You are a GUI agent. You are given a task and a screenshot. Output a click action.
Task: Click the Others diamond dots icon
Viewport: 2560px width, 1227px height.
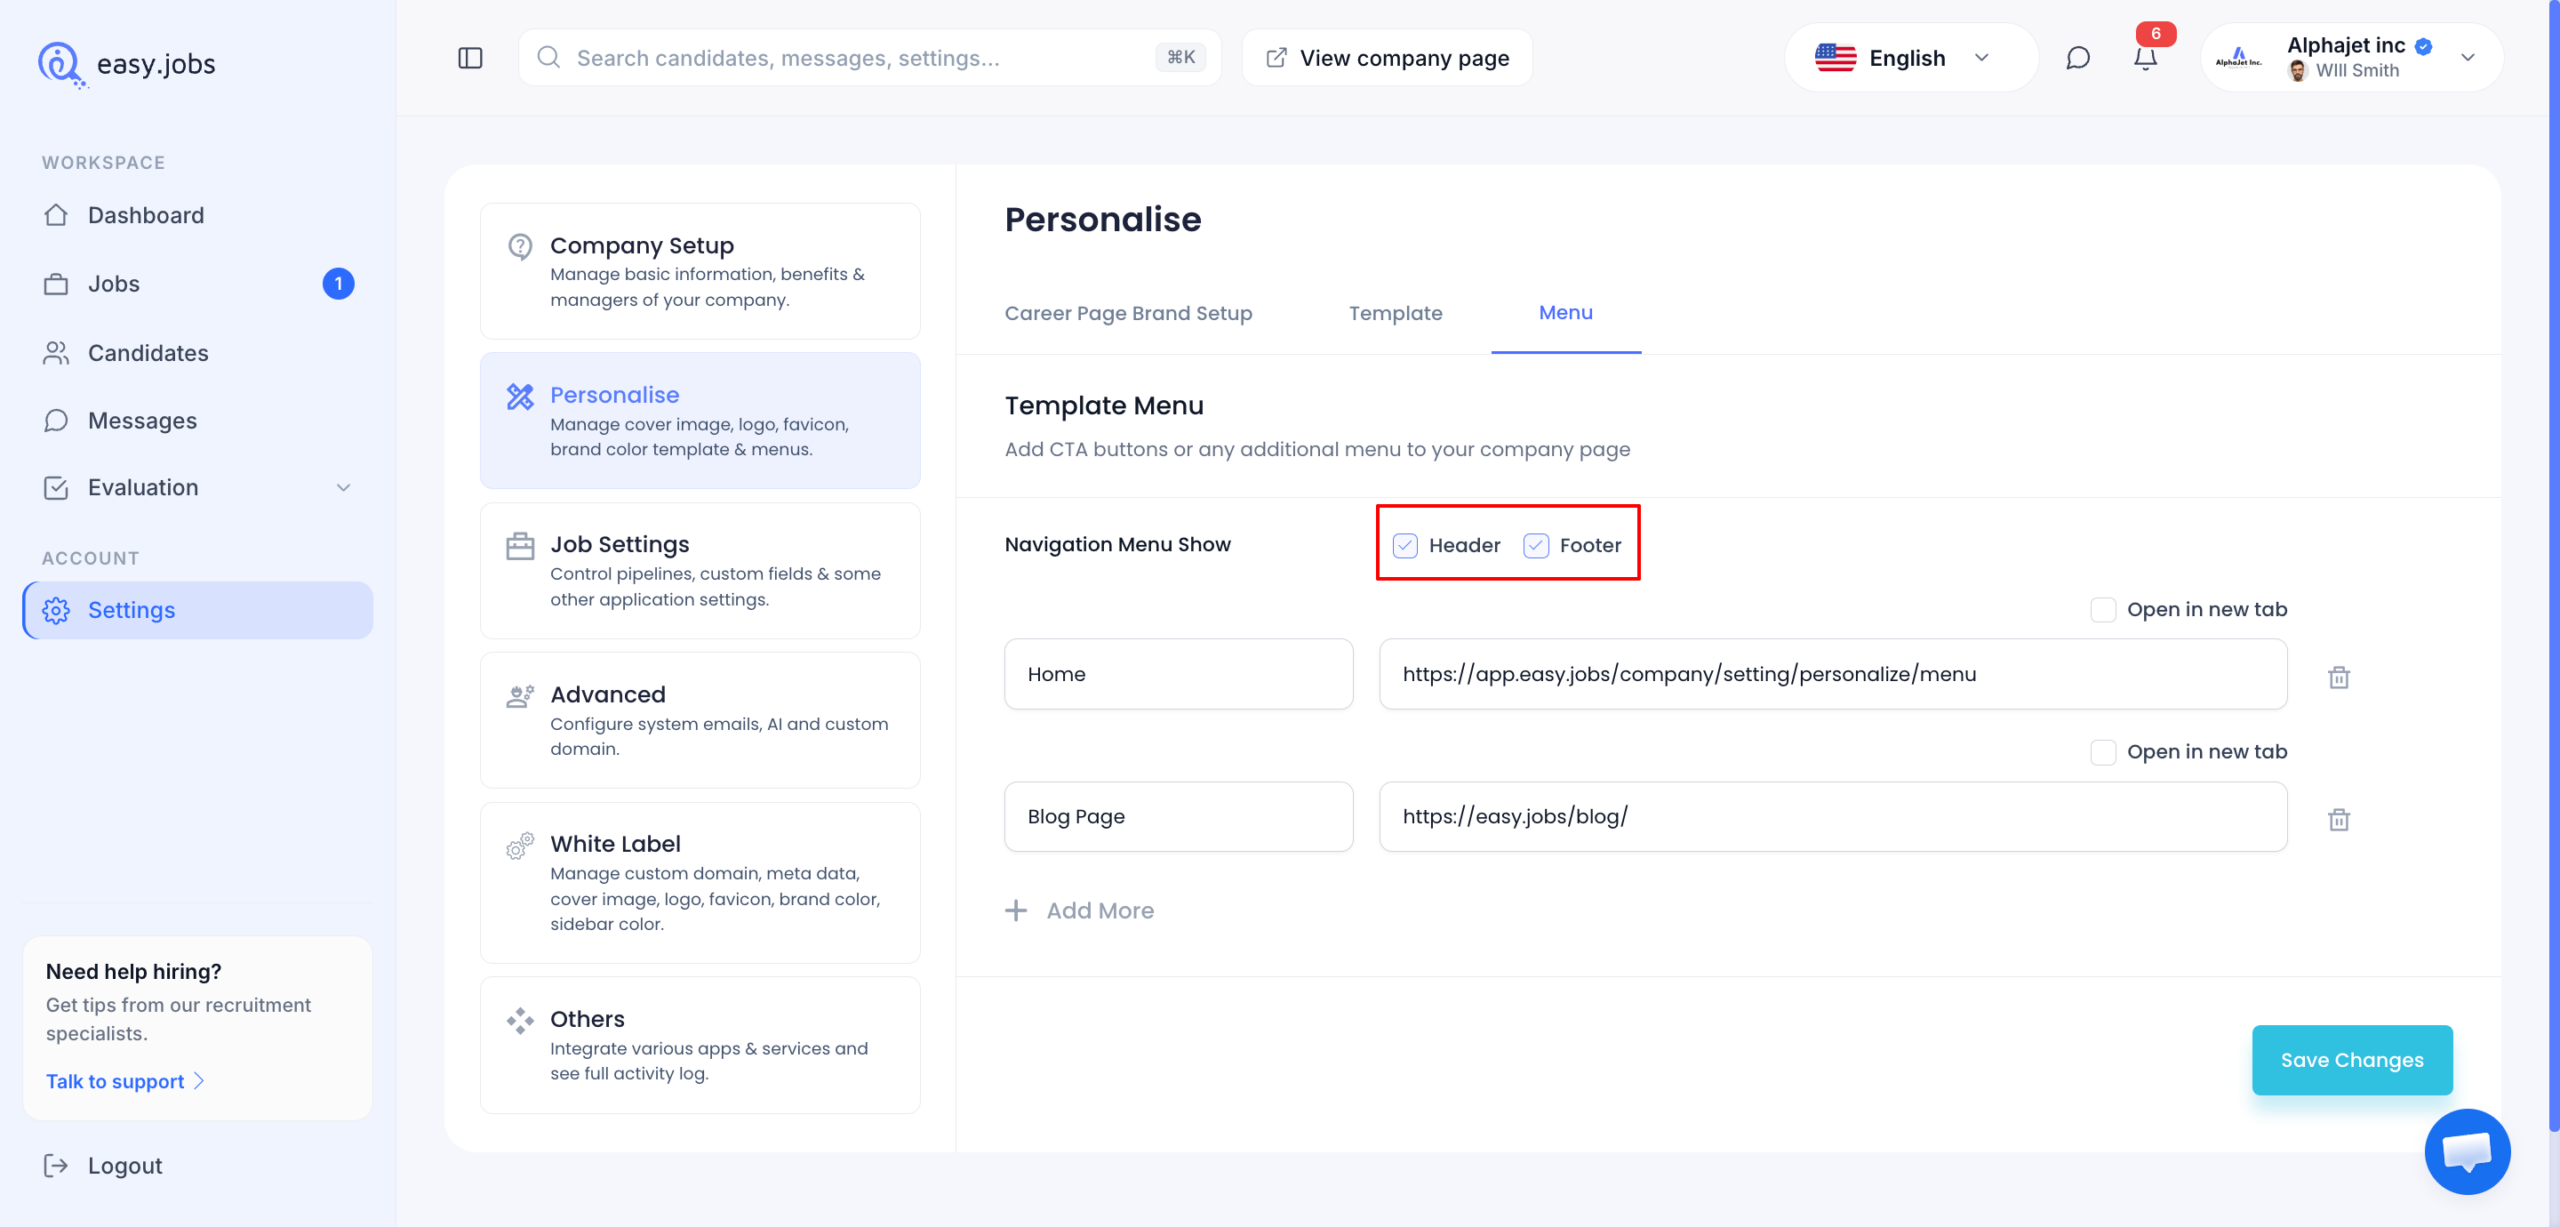520,1021
